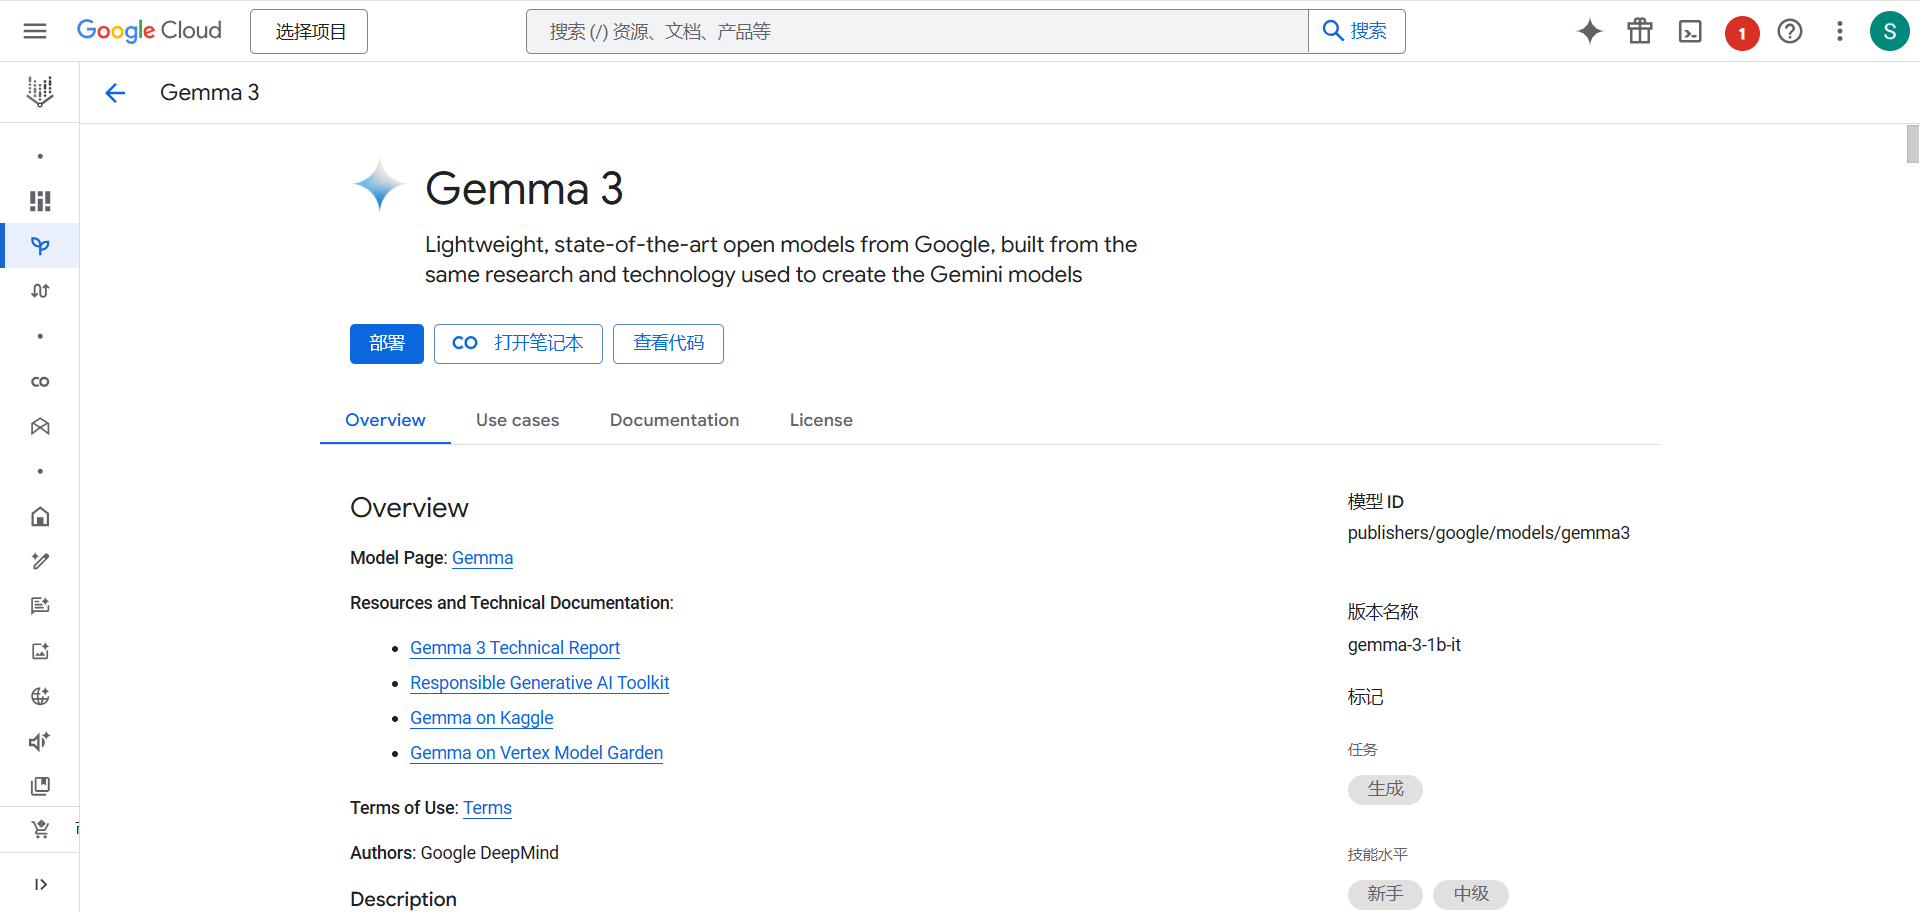
Task: Select Model Garden icon in sidebar
Action: tap(40, 246)
